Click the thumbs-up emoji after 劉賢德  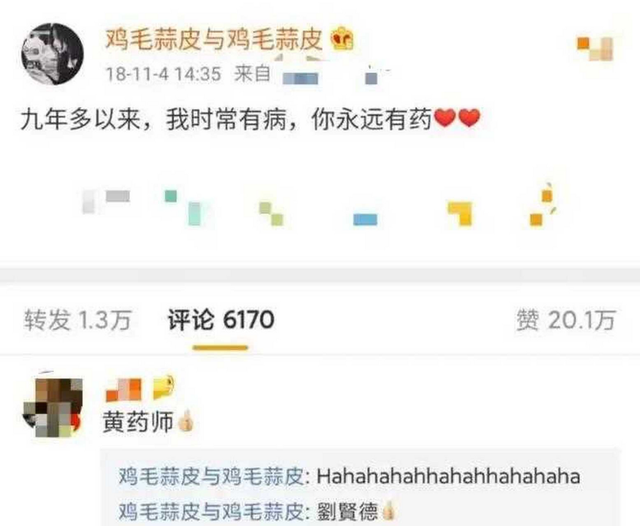point(389,511)
